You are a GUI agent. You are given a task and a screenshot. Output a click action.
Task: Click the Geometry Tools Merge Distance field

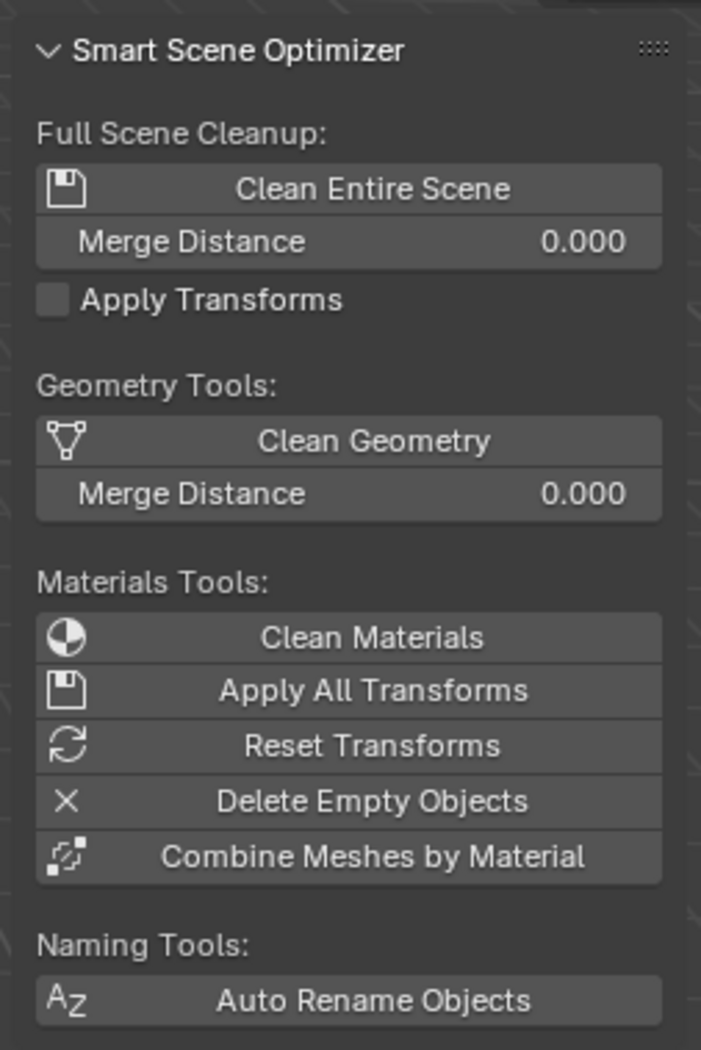[349, 494]
